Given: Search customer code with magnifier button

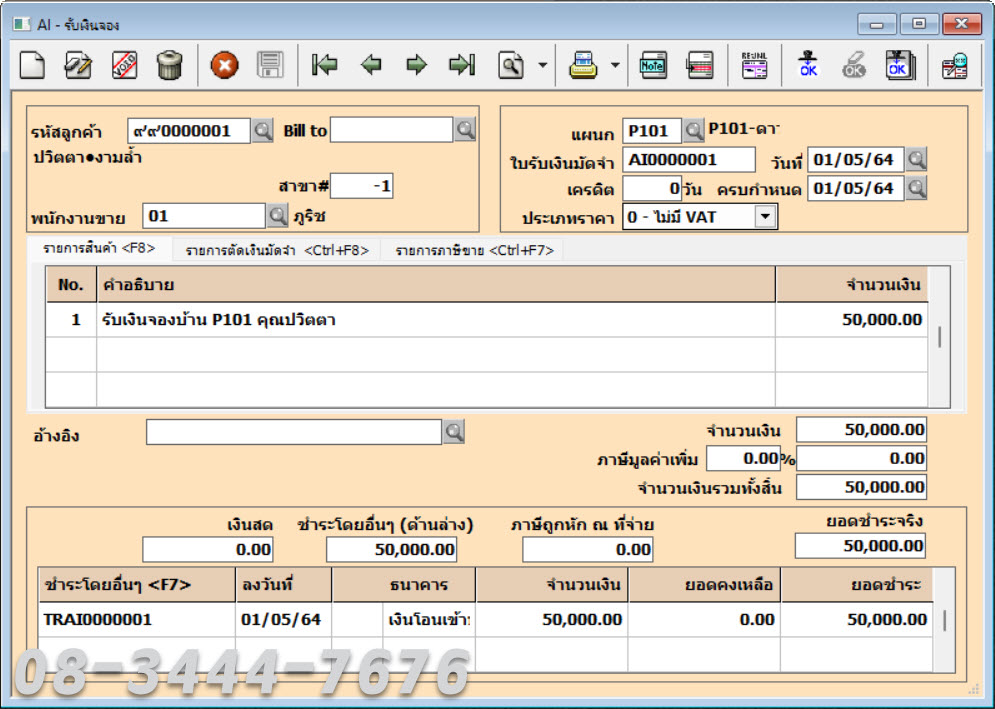Looking at the screenshot, I should 263,131.
